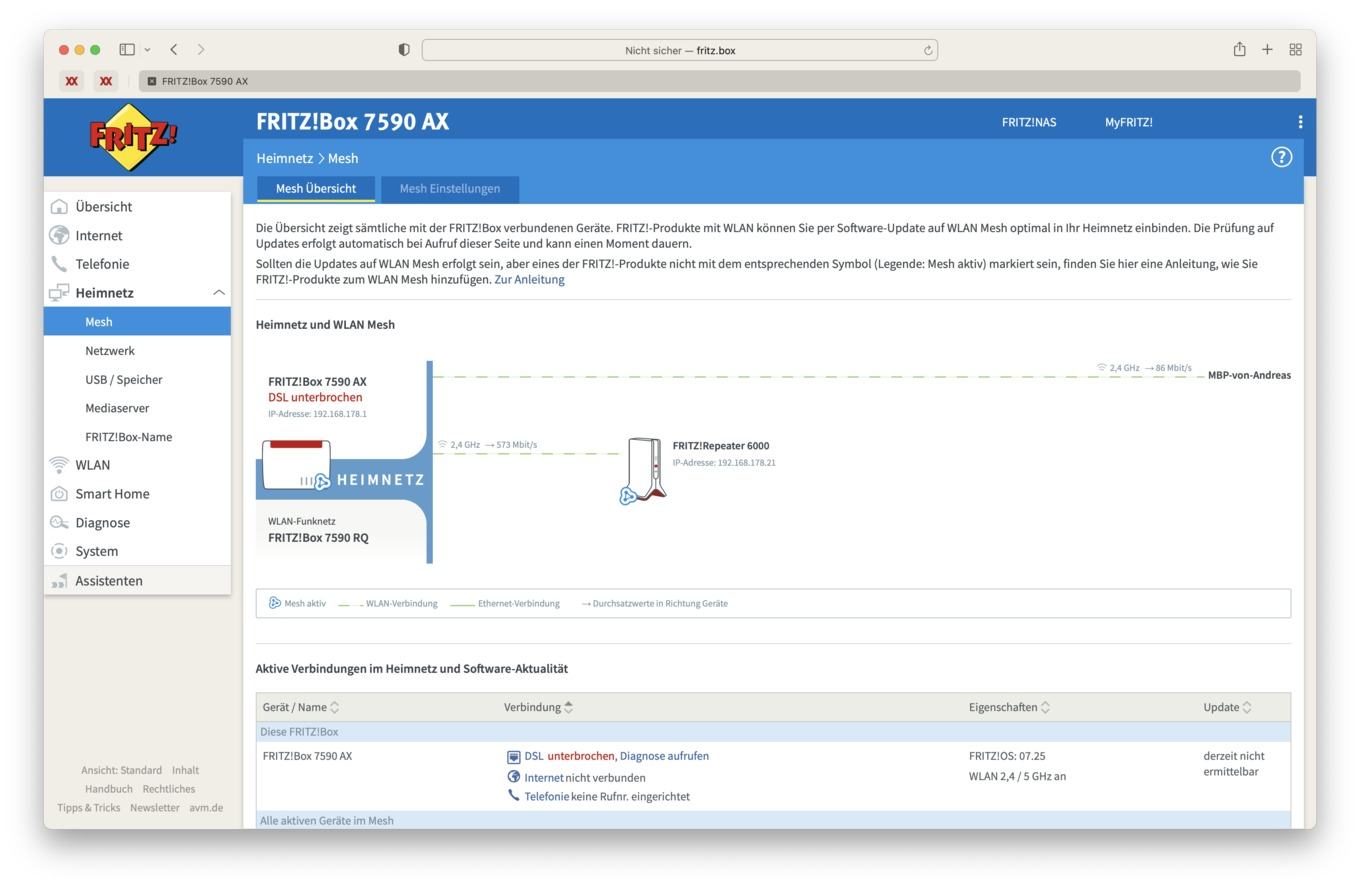Click the DSL link in table
The image size is (1360, 887).
pos(534,756)
